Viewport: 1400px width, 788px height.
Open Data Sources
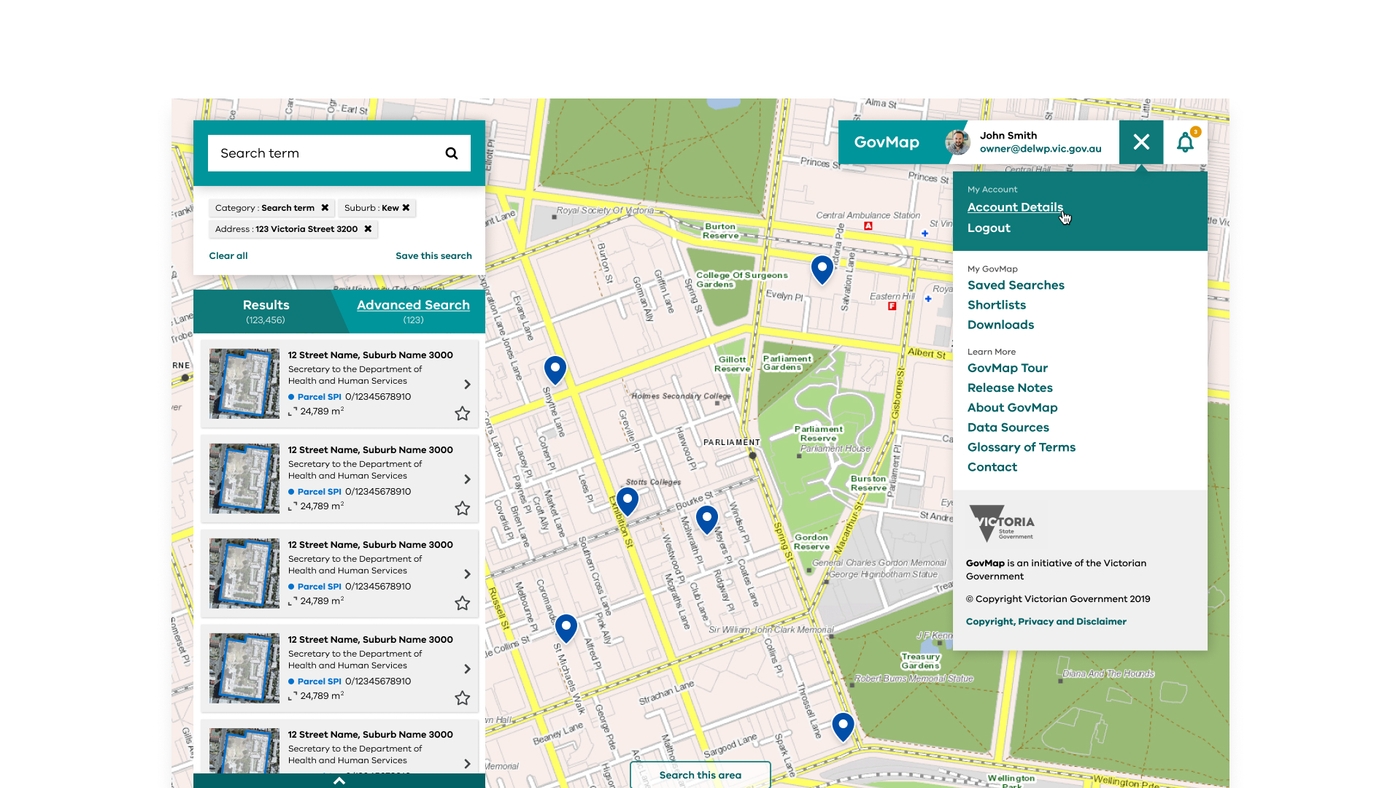click(1008, 428)
